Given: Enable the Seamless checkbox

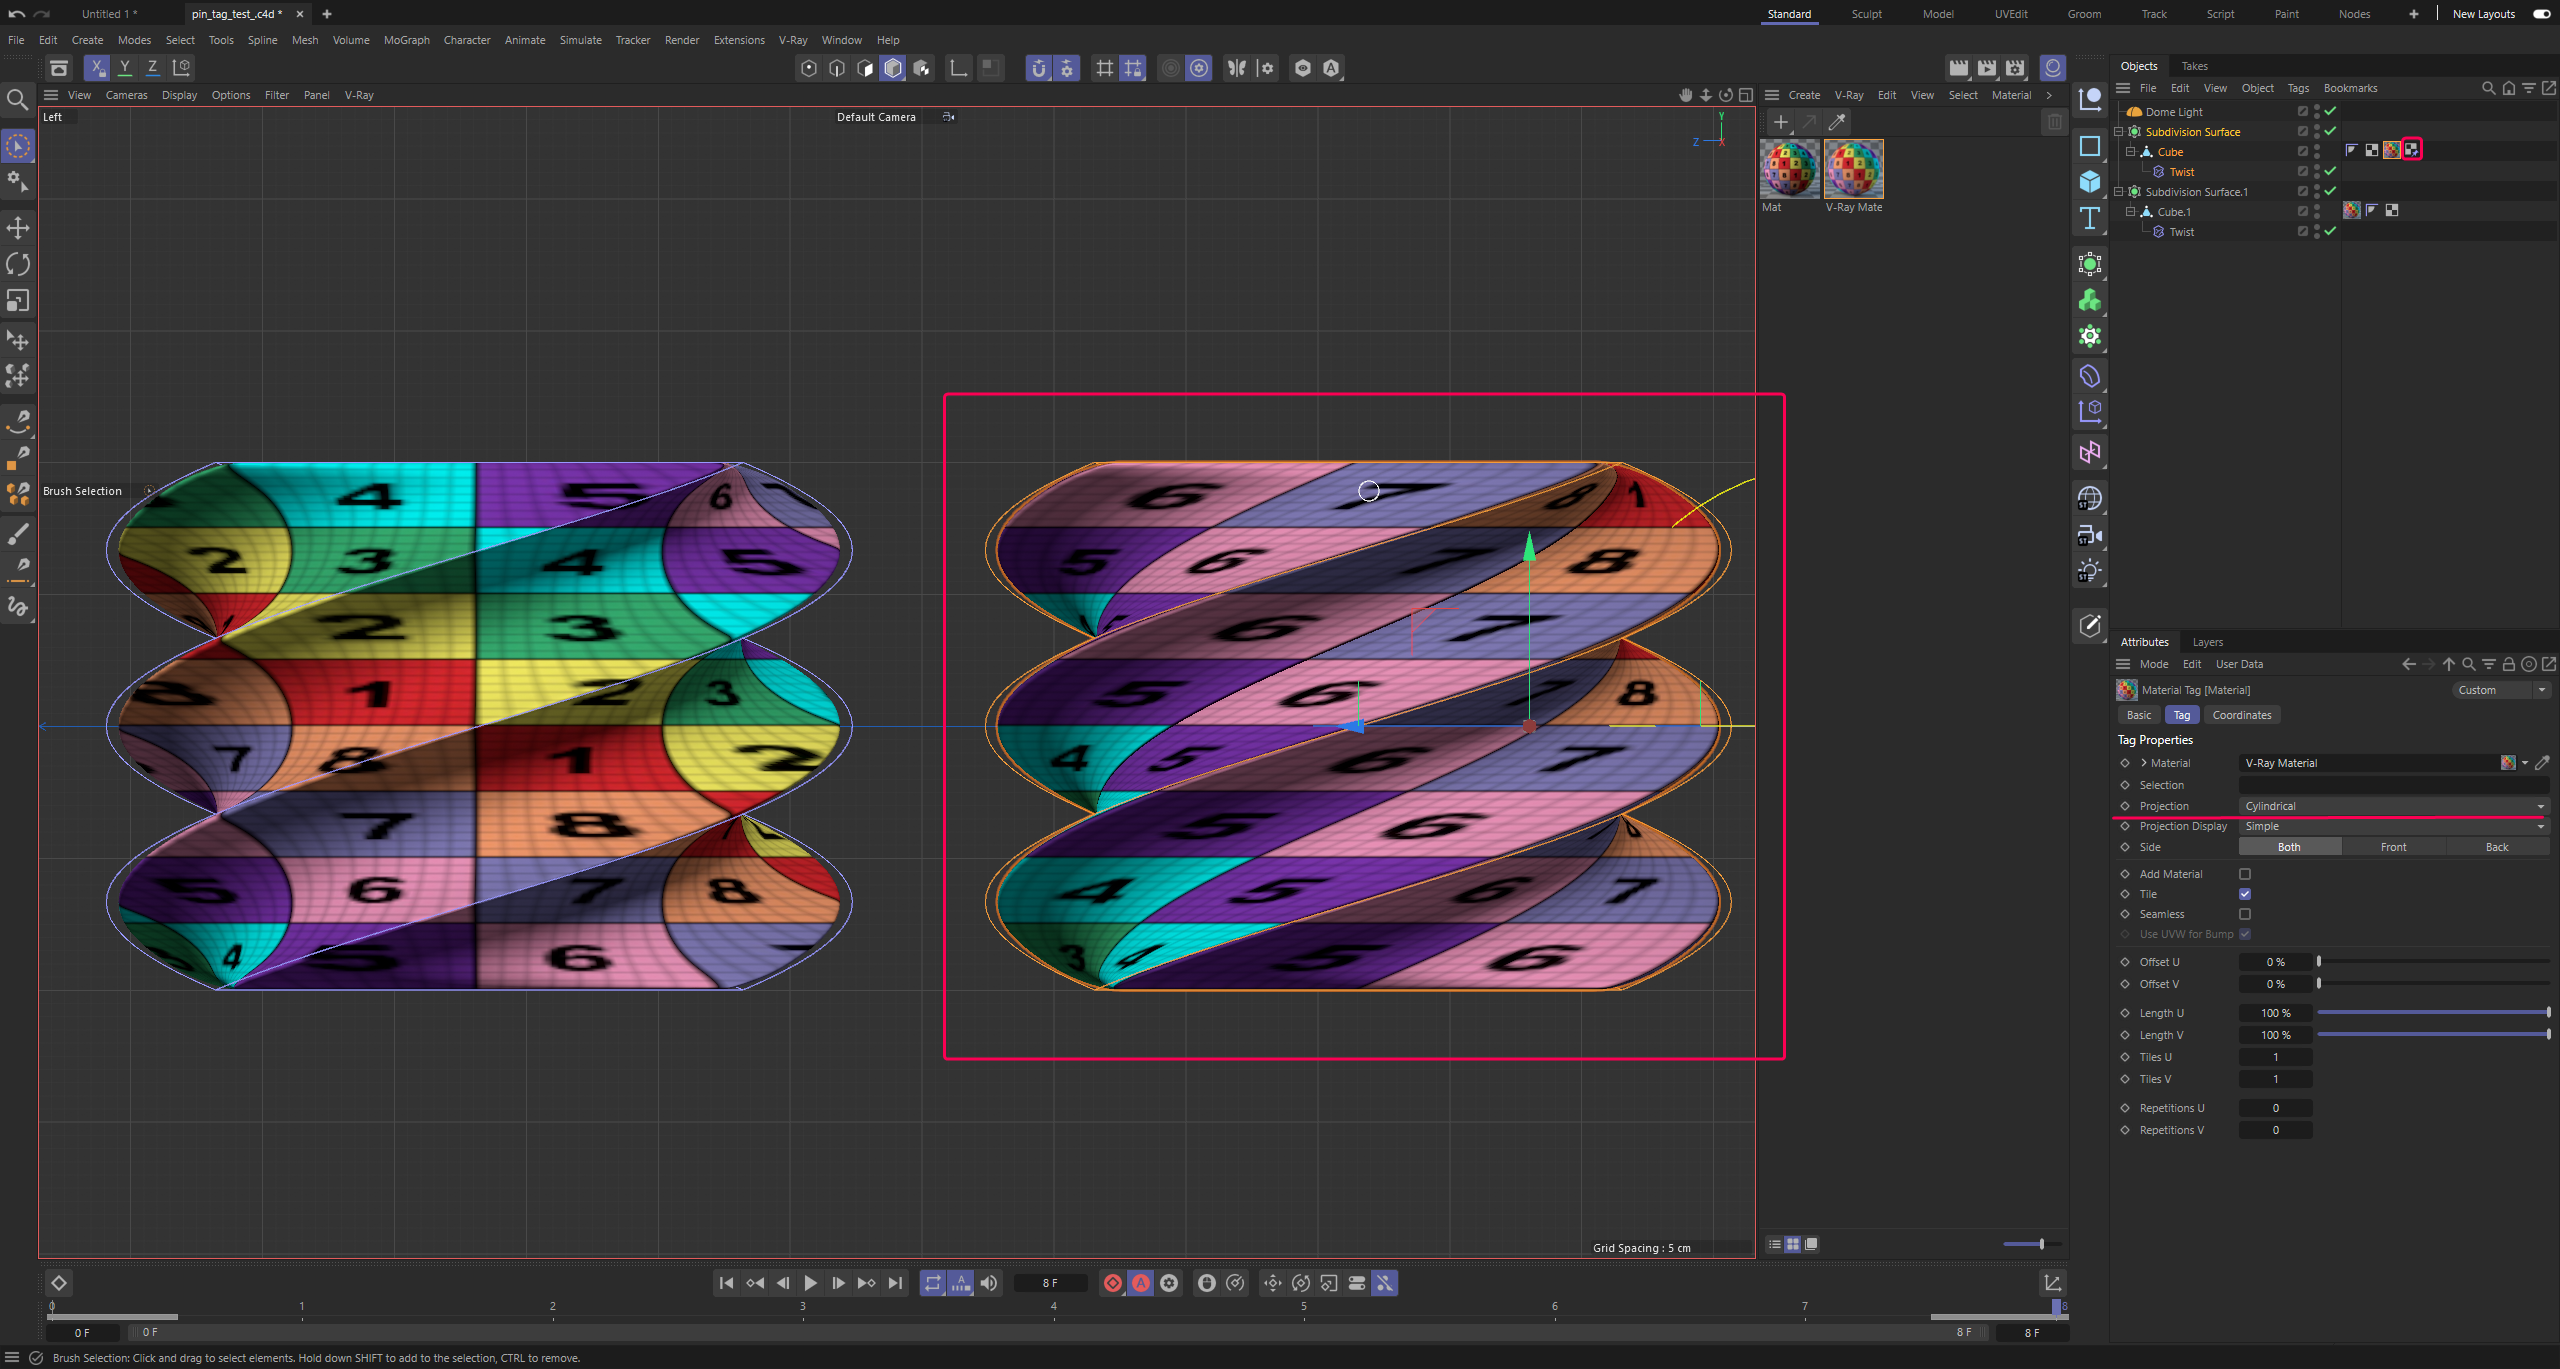Looking at the screenshot, I should 2245,914.
